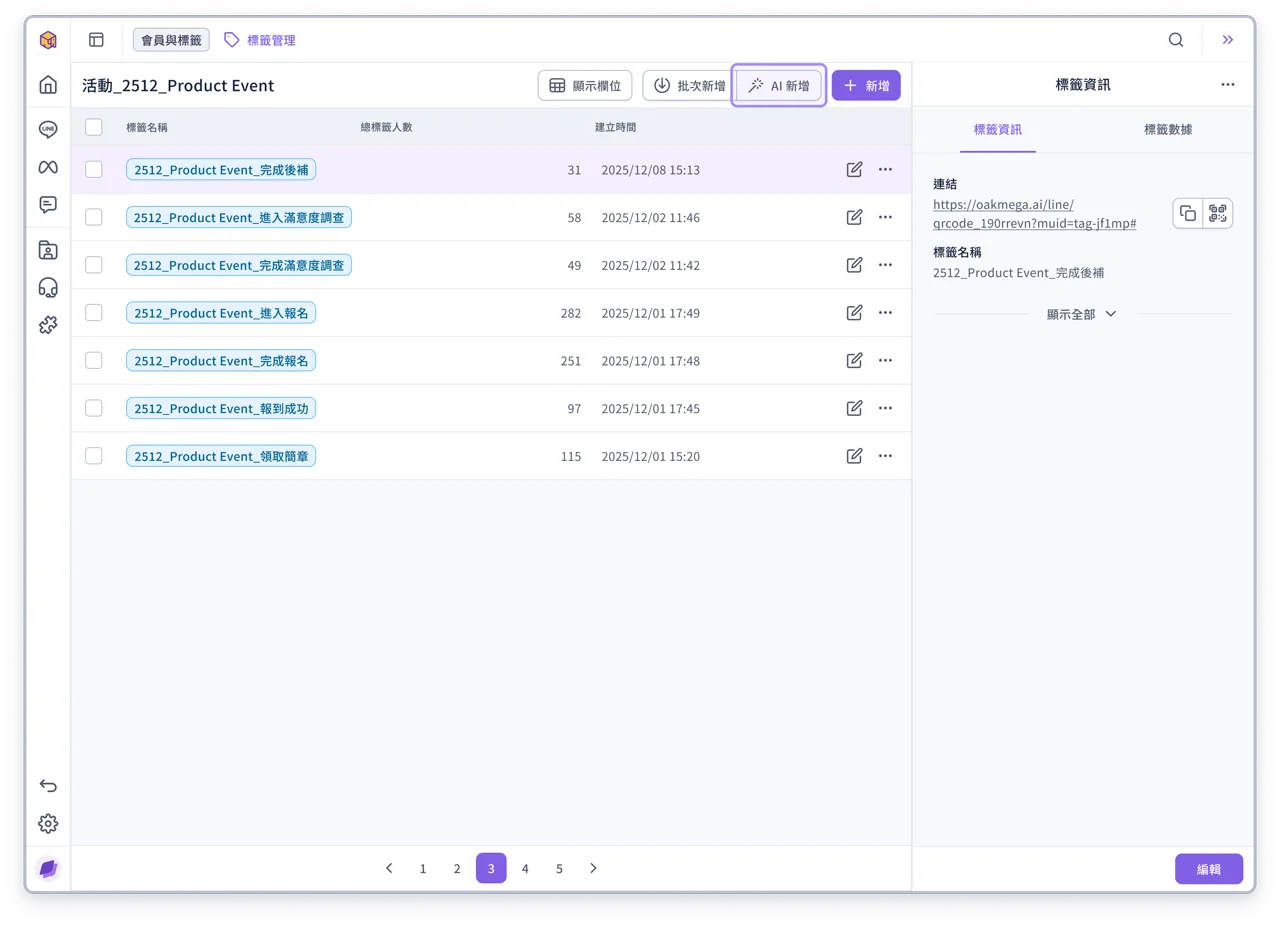Expand 顯示全部 in the tag info panel
1280x926 pixels.
coord(1082,314)
